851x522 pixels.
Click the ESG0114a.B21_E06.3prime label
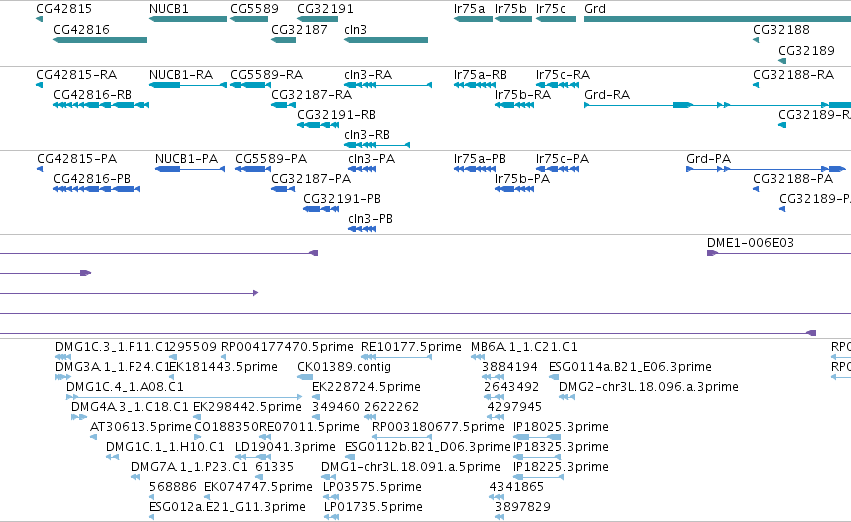pos(630,366)
